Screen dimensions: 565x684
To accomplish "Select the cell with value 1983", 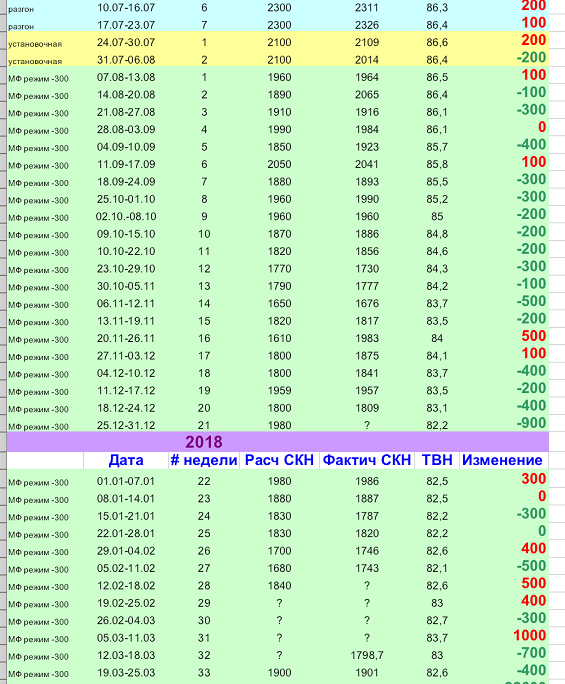I will pos(366,339).
